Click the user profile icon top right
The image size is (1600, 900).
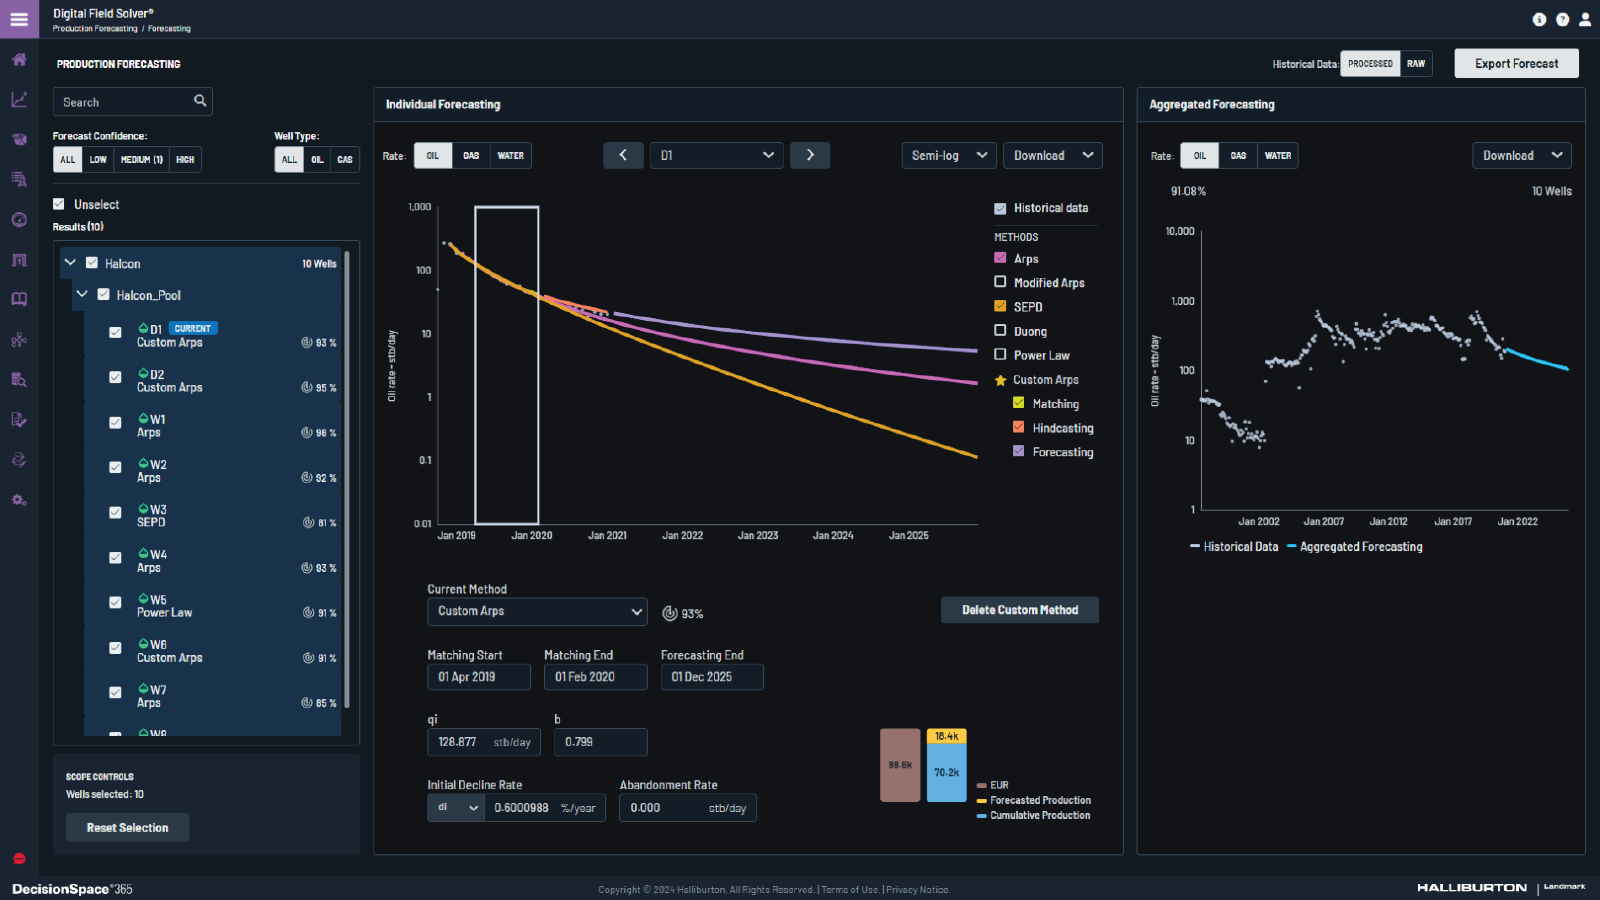tap(1585, 19)
